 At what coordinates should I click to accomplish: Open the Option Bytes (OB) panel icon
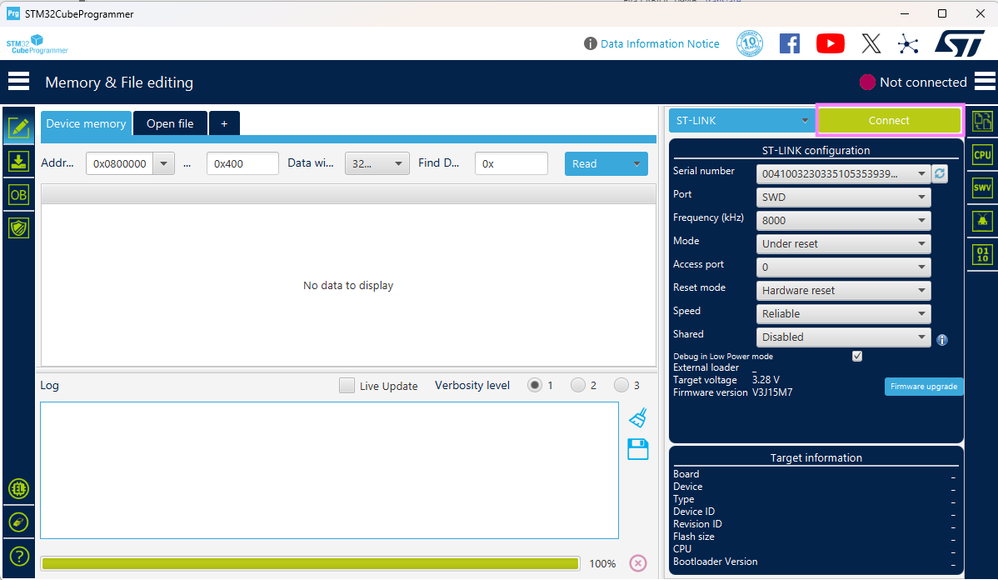click(x=18, y=195)
